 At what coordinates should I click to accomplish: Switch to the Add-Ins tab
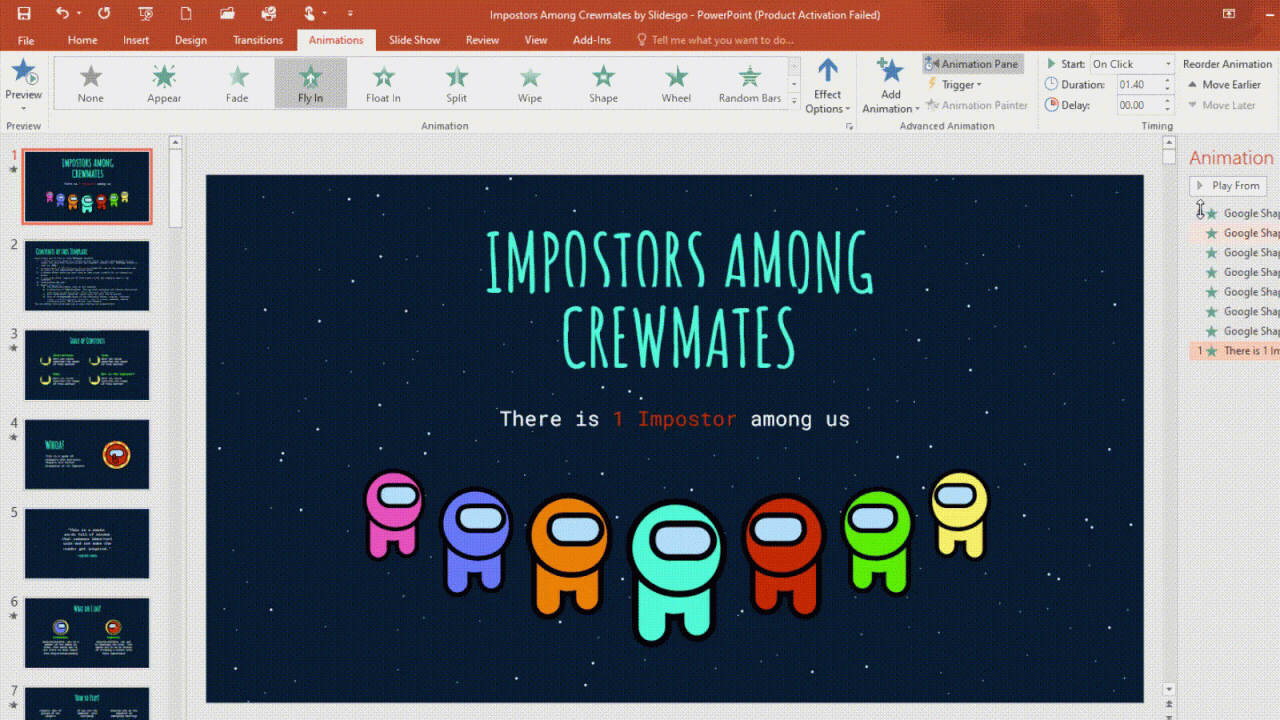coord(591,40)
